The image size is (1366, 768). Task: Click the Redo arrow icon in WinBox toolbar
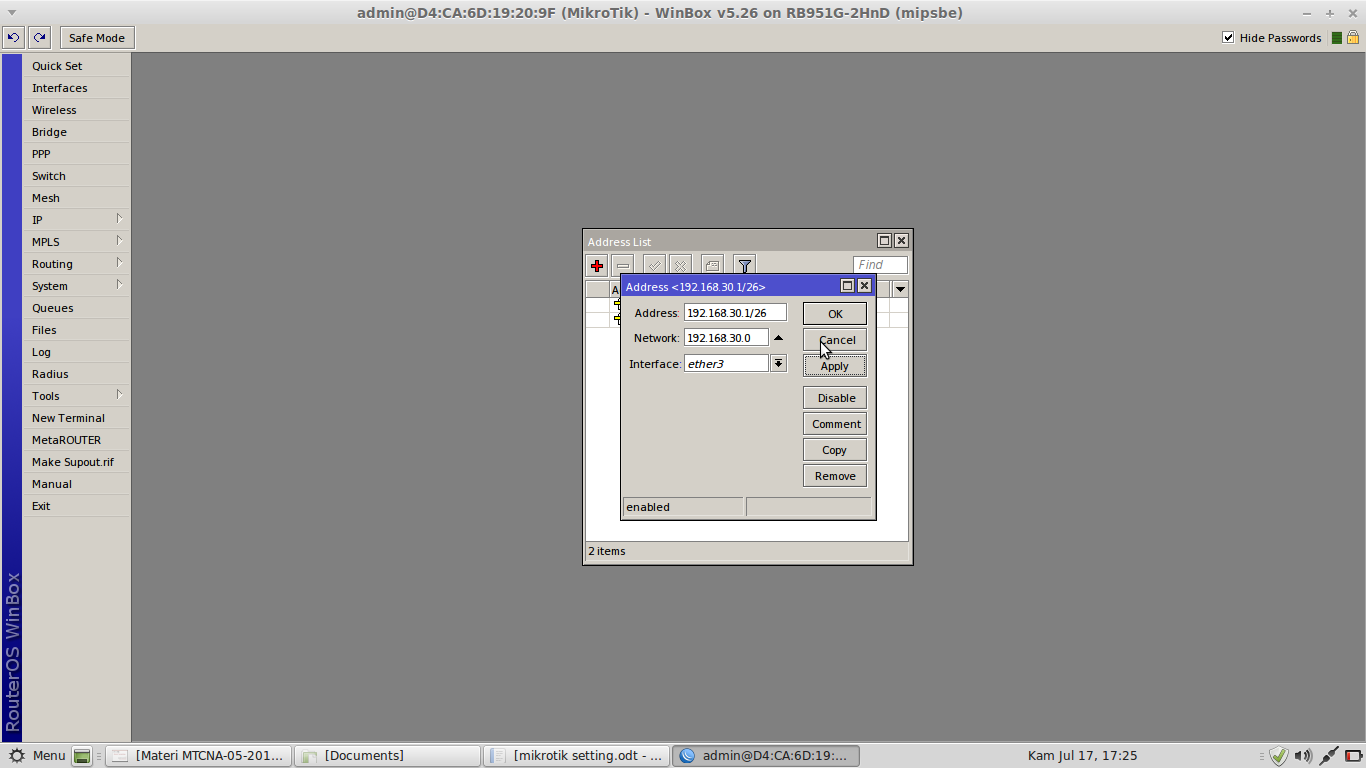(x=39, y=38)
